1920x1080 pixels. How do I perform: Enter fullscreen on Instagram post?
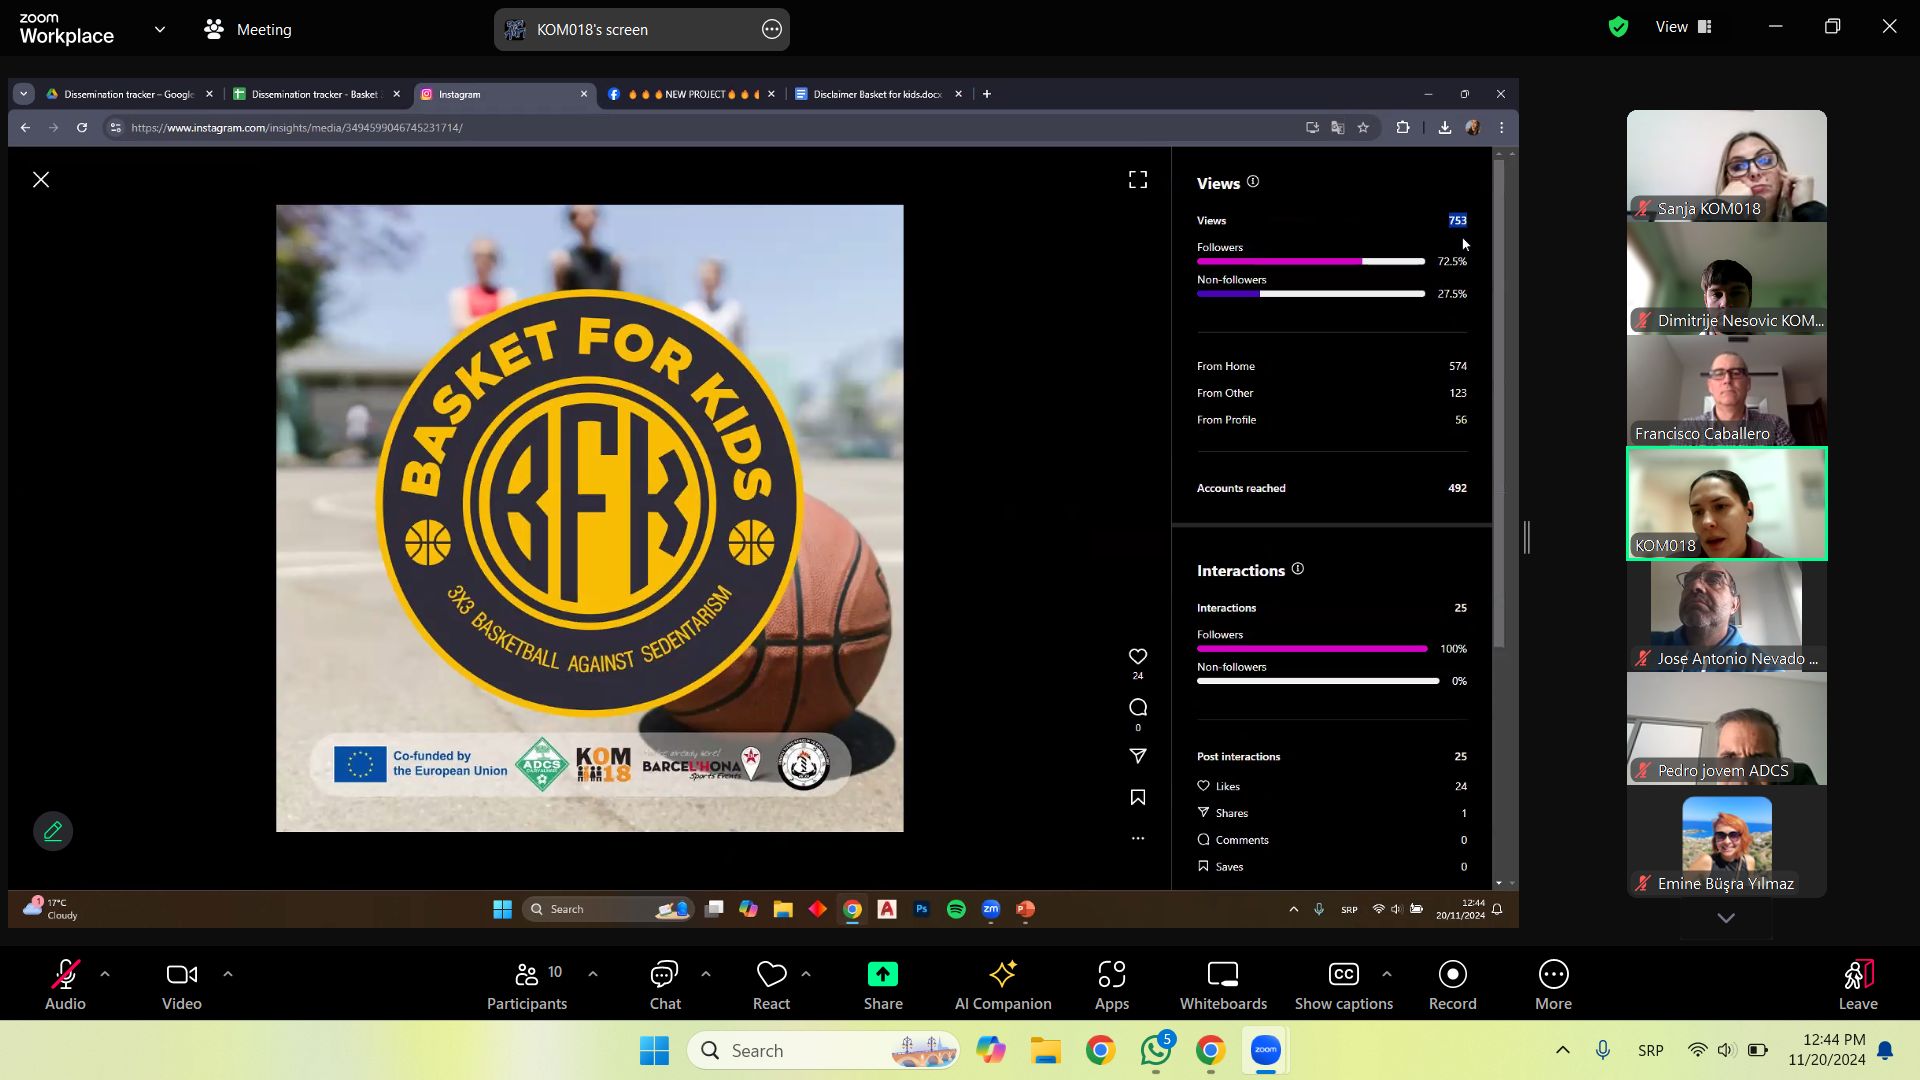pyautogui.click(x=1138, y=179)
